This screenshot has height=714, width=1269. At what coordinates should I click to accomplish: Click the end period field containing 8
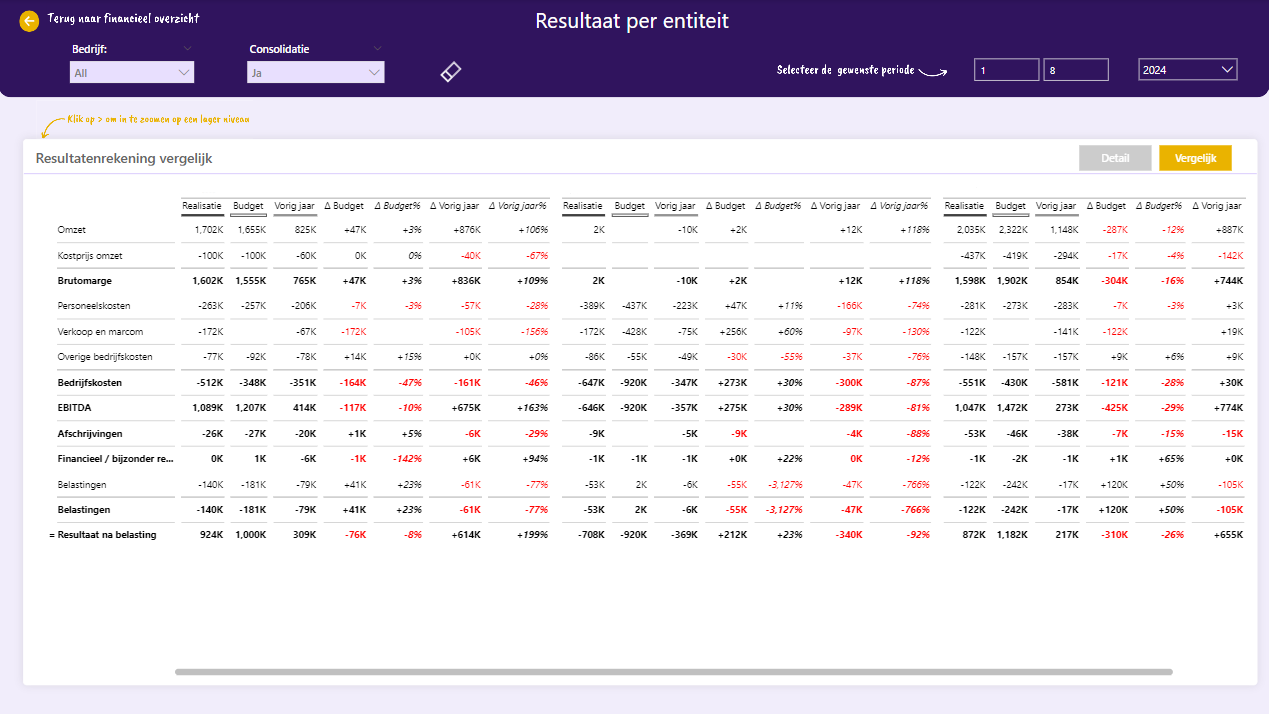coord(1075,70)
